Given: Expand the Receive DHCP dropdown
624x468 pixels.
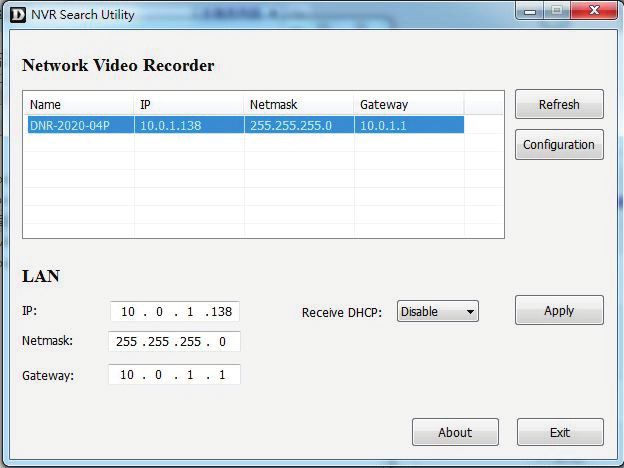Looking at the screenshot, I should (x=438, y=311).
